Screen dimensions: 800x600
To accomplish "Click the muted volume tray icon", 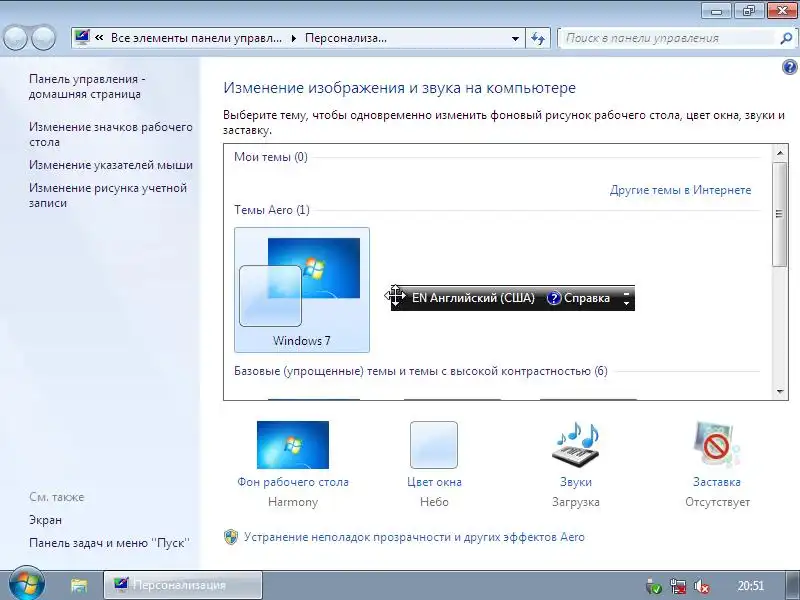I will 703,586.
